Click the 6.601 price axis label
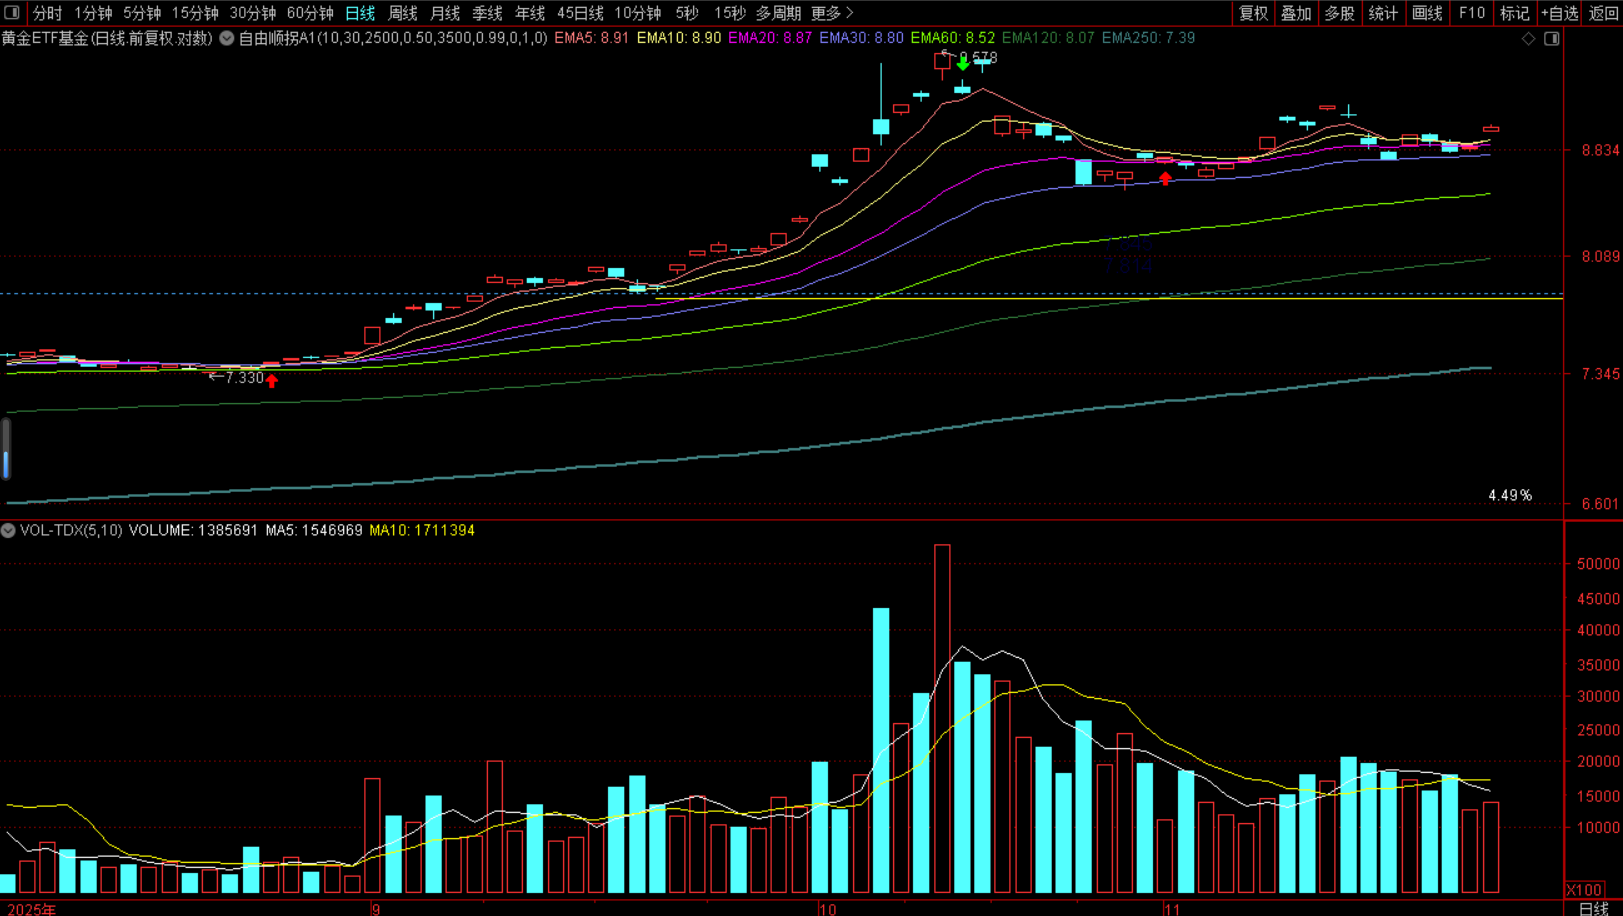The image size is (1623, 916). (x=1600, y=503)
